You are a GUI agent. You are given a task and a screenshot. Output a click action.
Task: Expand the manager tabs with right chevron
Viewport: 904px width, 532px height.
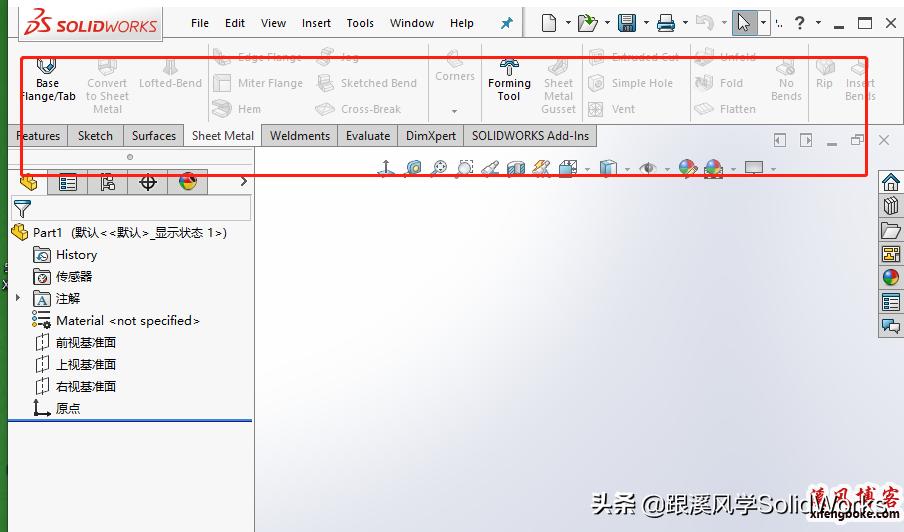coord(244,182)
